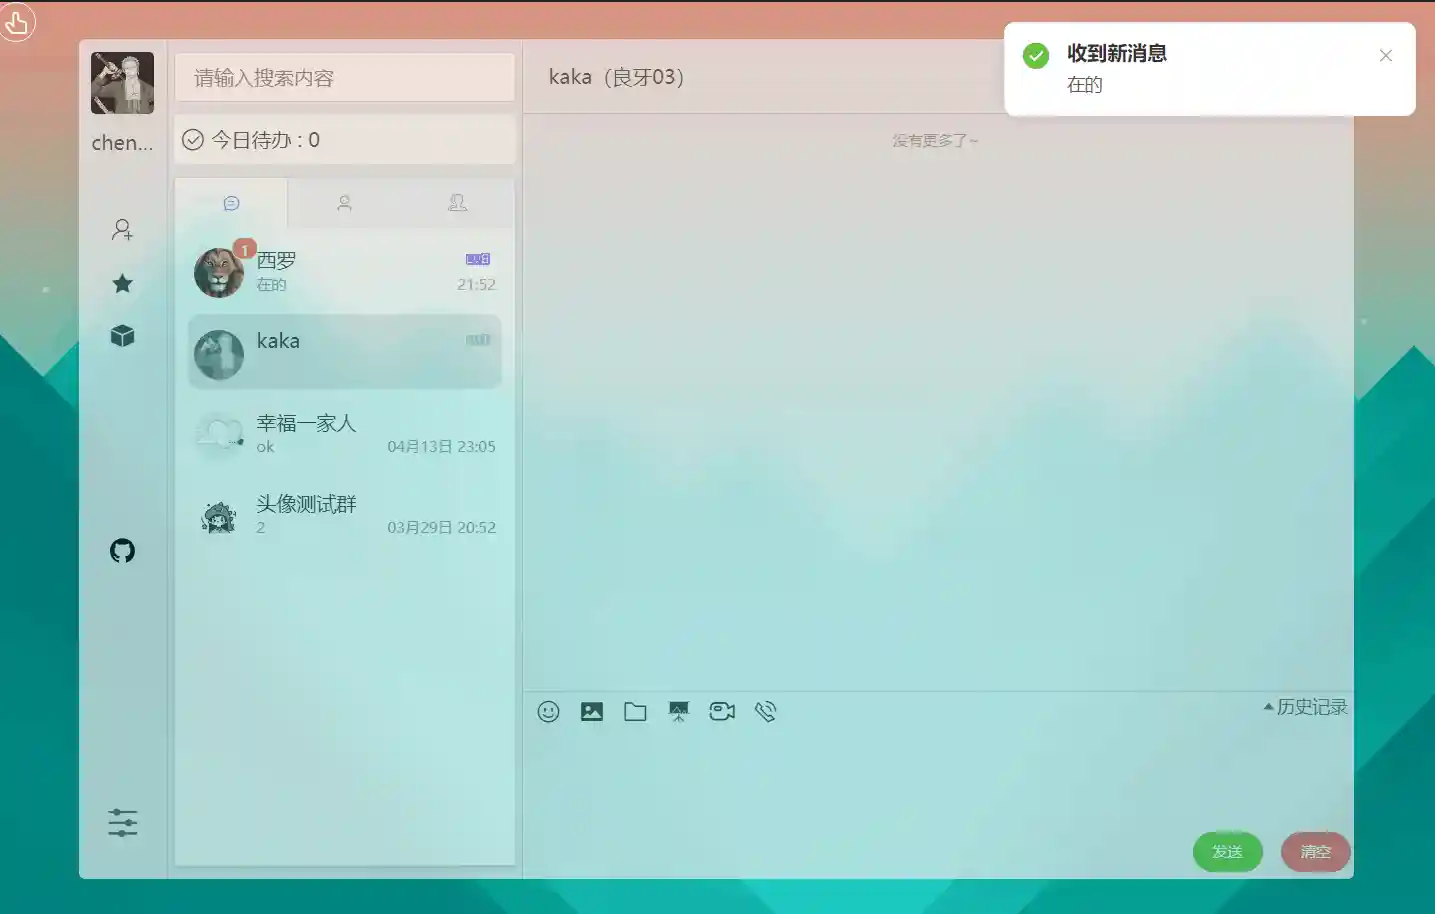Switch to the contacts tab
The image size is (1435, 914).
(344, 203)
